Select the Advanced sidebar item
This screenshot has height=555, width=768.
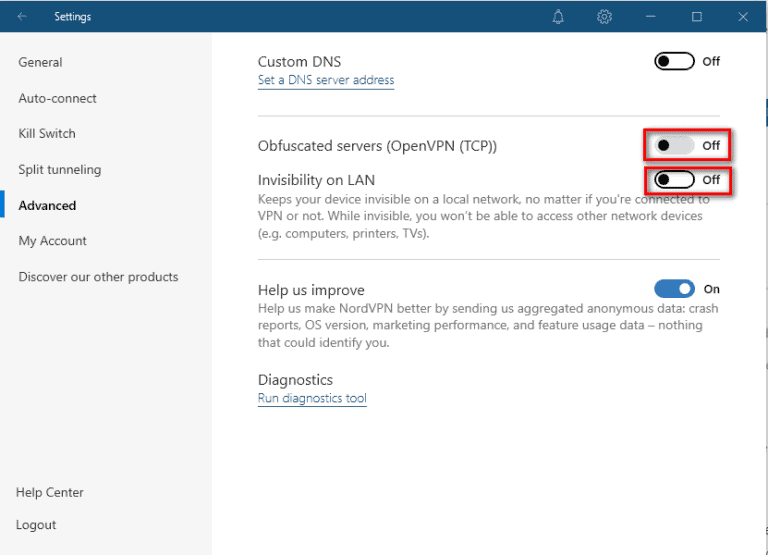coord(47,205)
